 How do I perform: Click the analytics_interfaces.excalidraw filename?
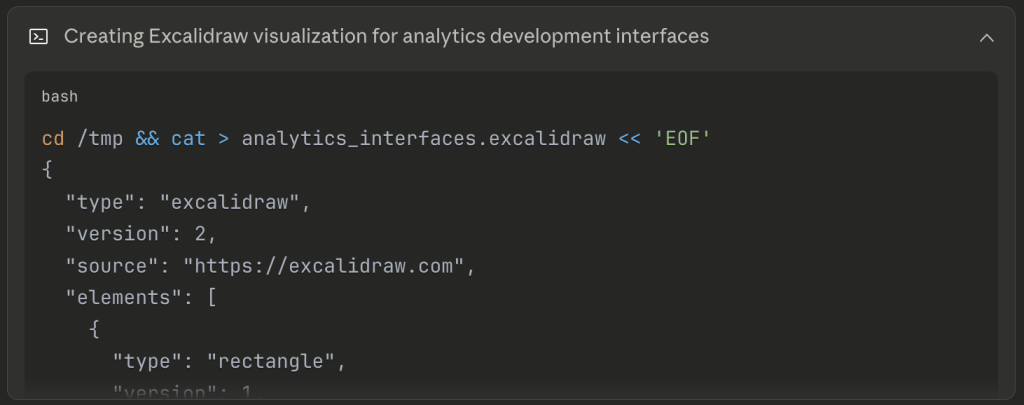423,138
